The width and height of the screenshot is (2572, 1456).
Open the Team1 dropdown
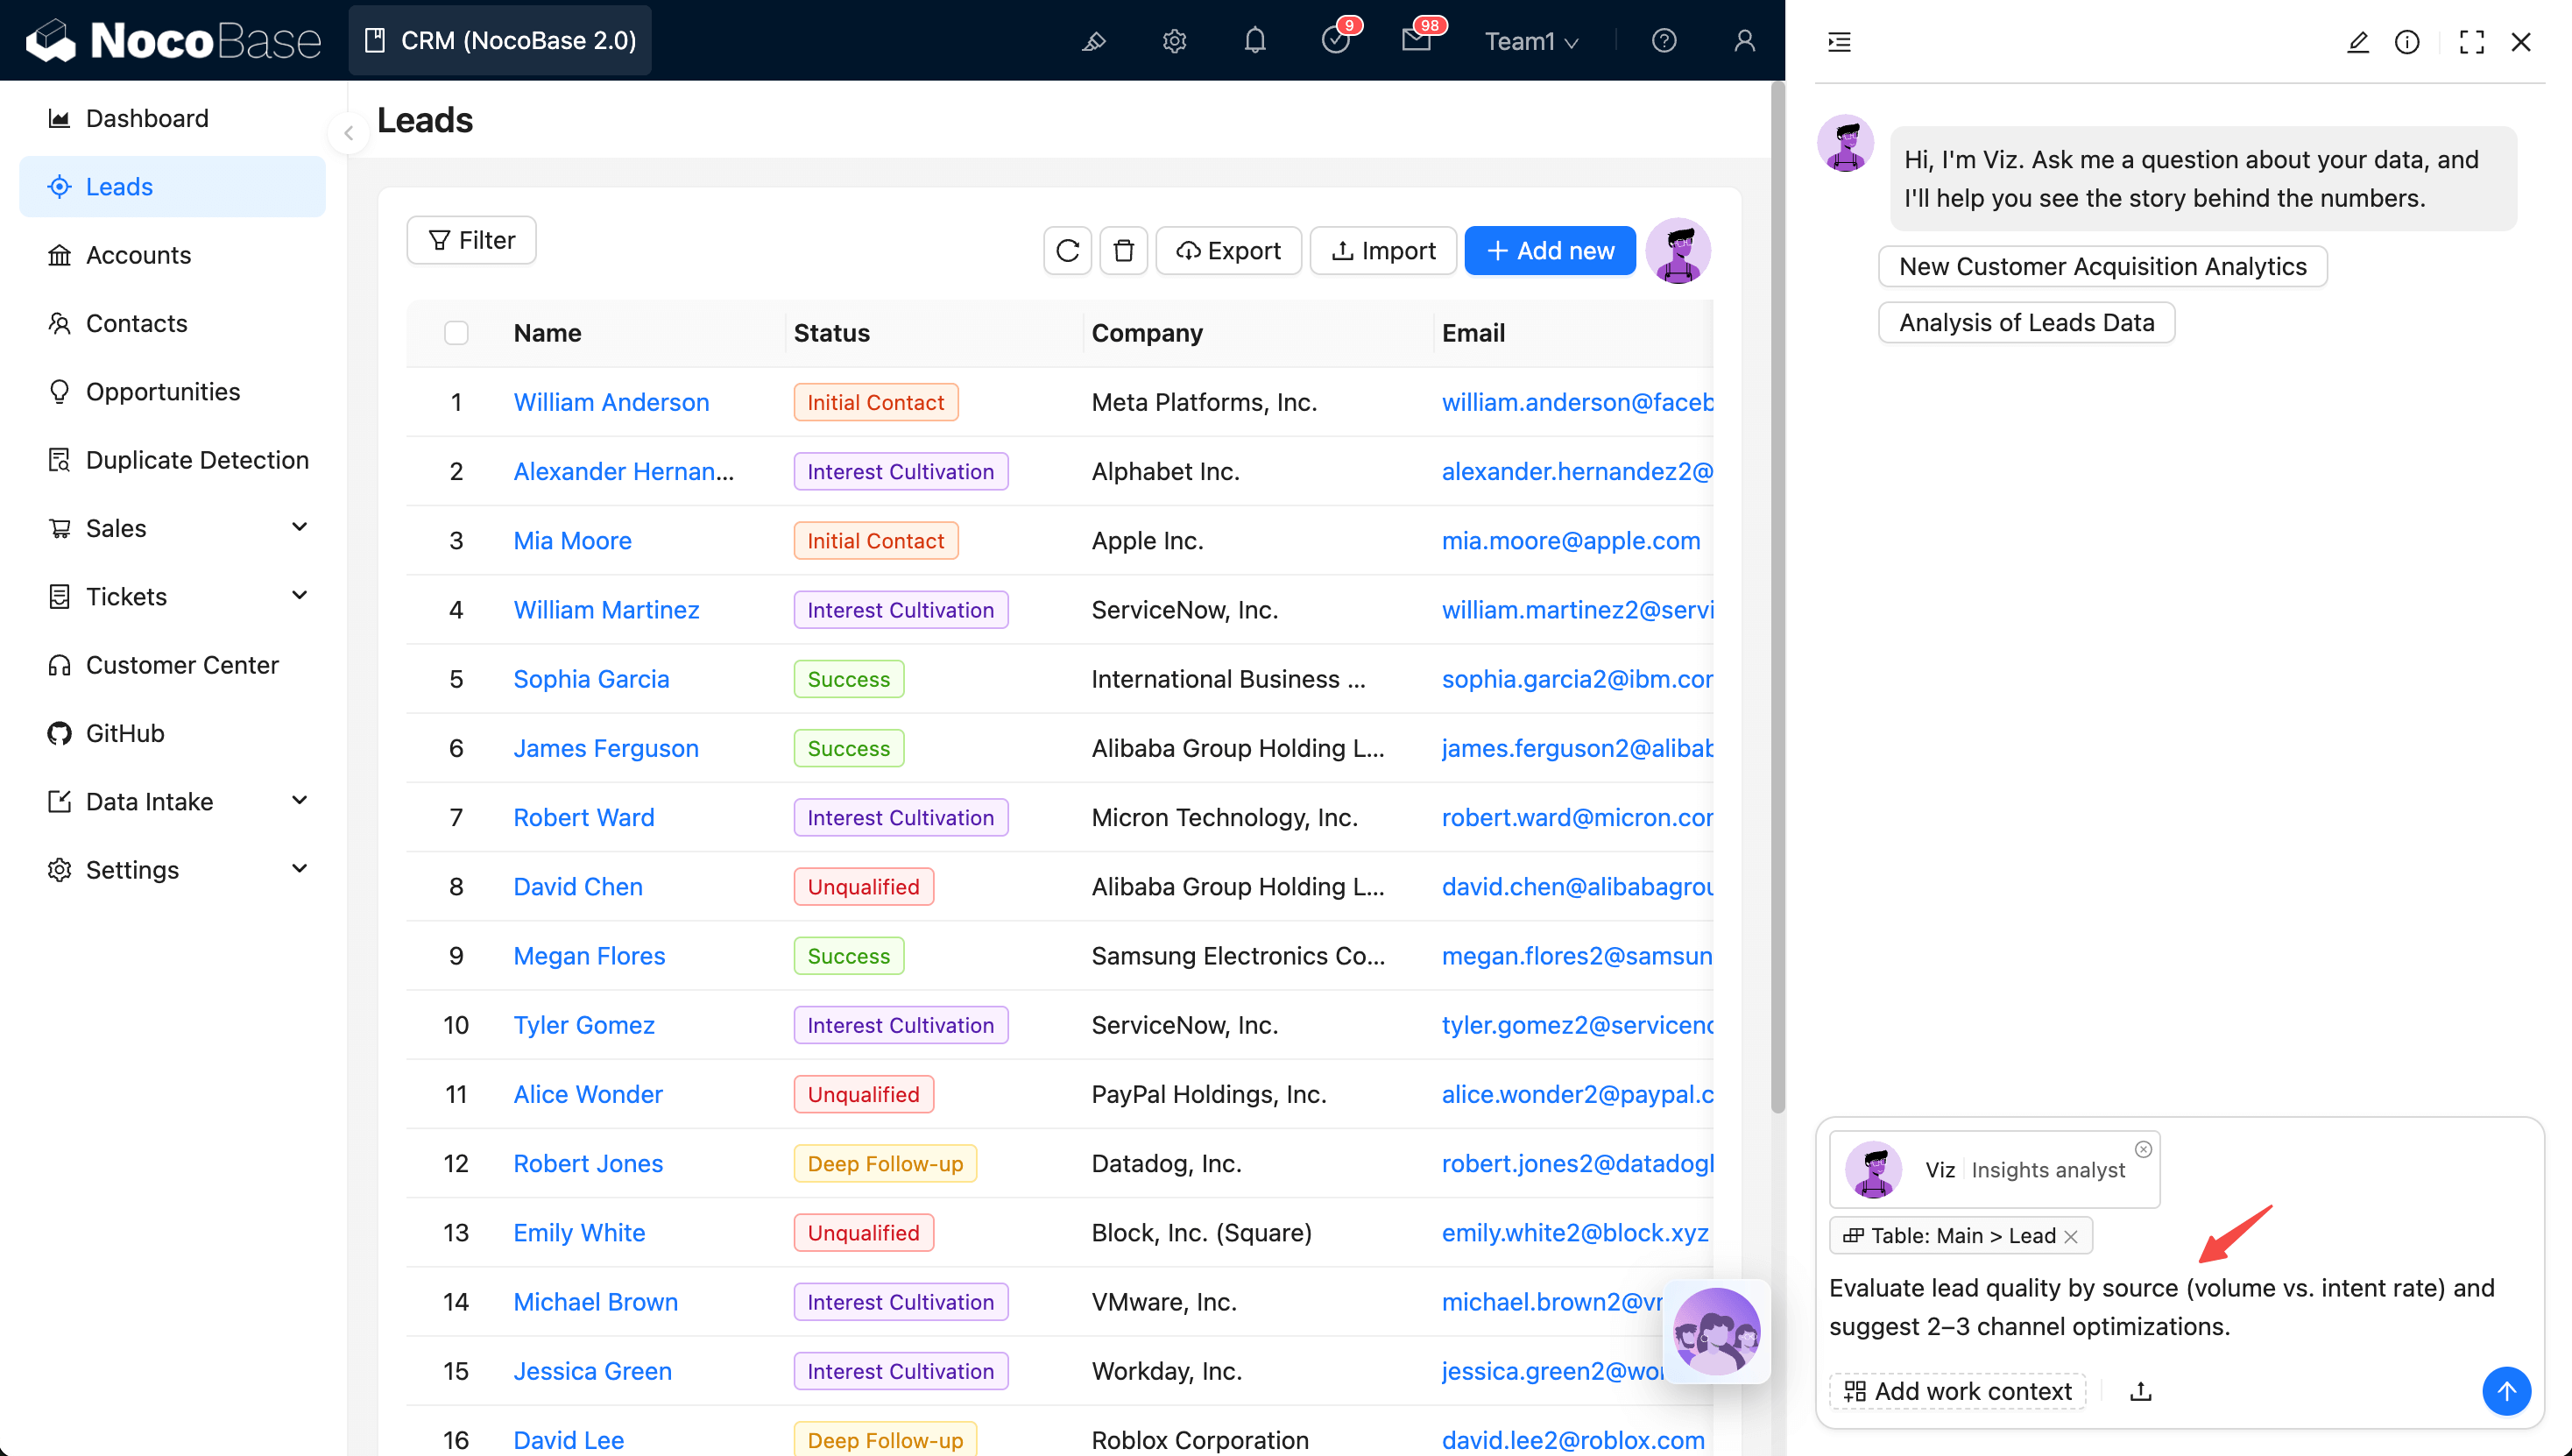pos(1530,41)
